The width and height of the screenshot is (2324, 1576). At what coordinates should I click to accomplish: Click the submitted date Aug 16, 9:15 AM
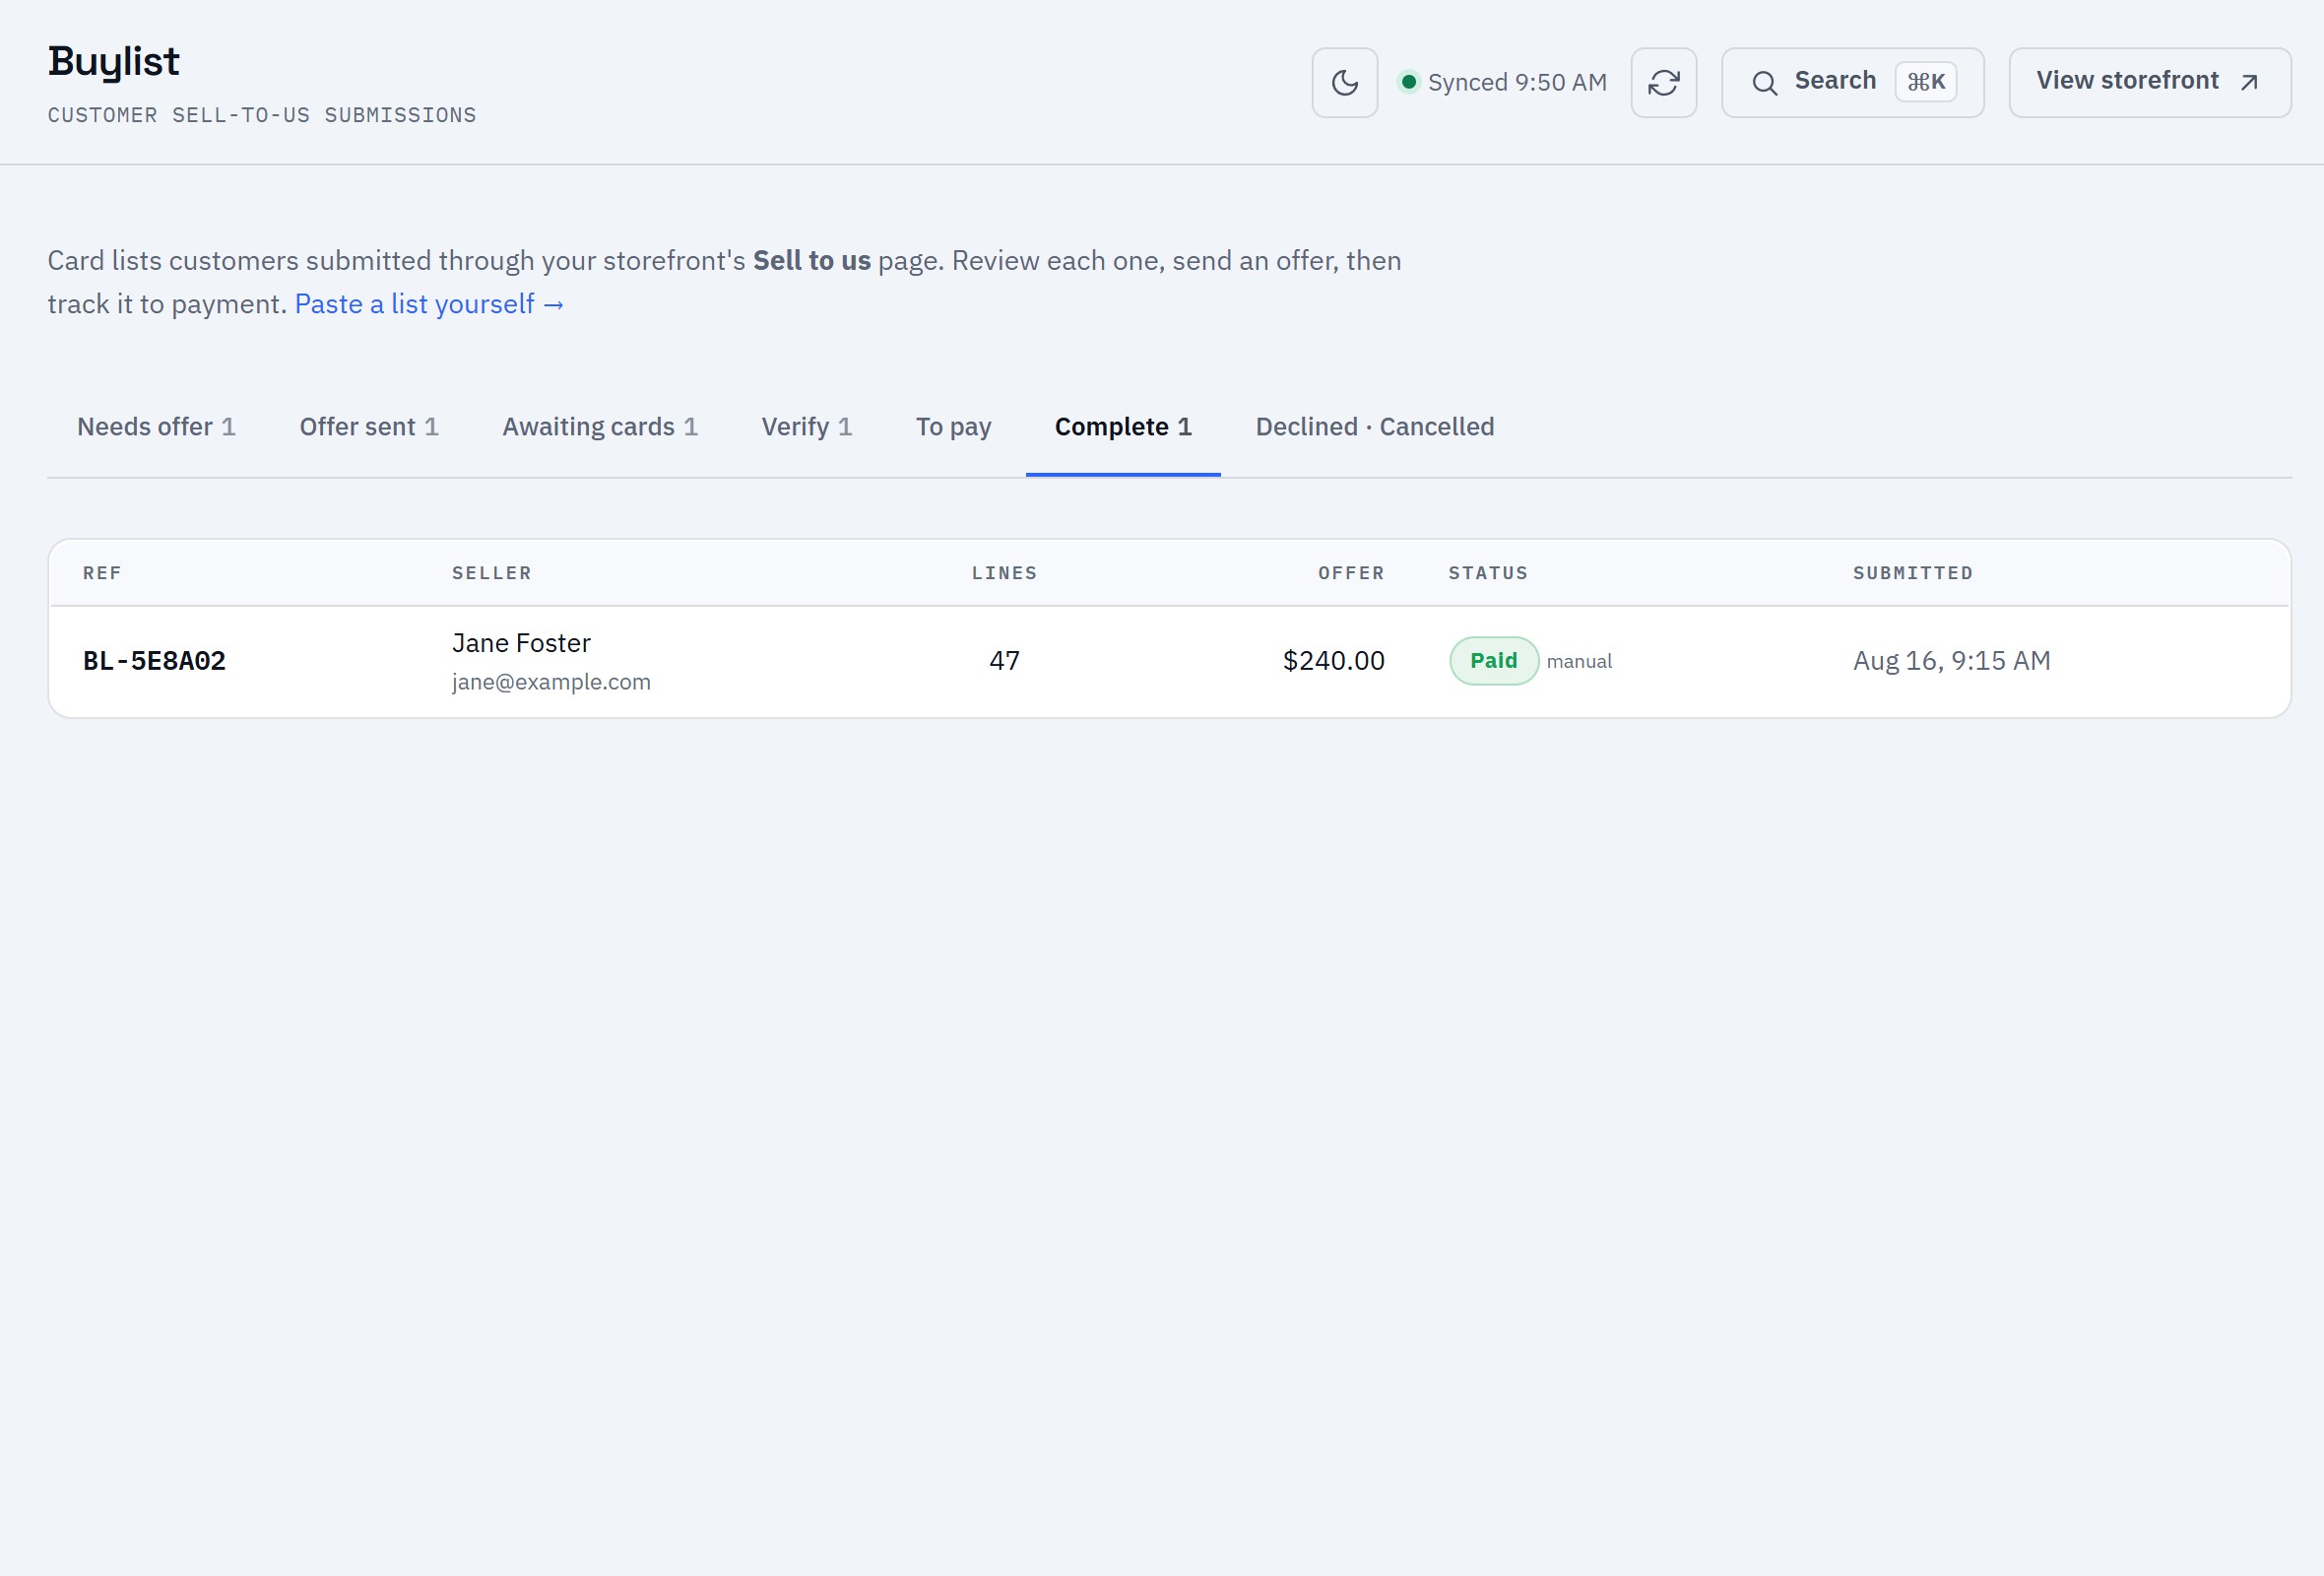coord(1951,661)
